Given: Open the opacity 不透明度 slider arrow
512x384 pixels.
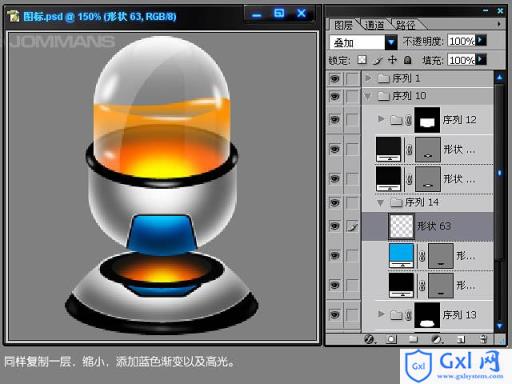Looking at the screenshot, I should pos(481,40).
